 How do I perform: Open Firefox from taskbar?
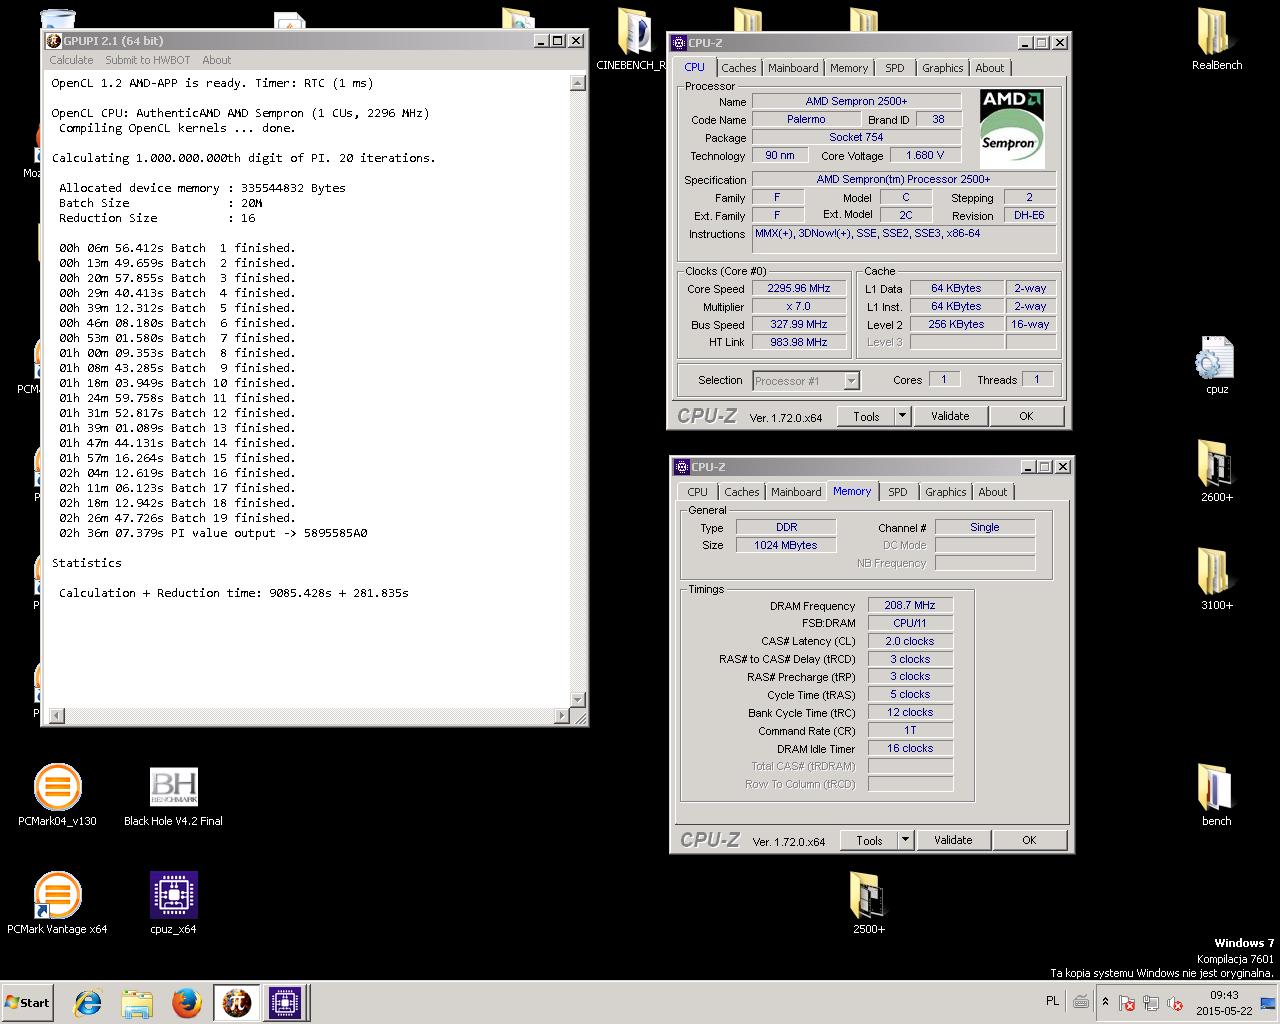pyautogui.click(x=186, y=1003)
